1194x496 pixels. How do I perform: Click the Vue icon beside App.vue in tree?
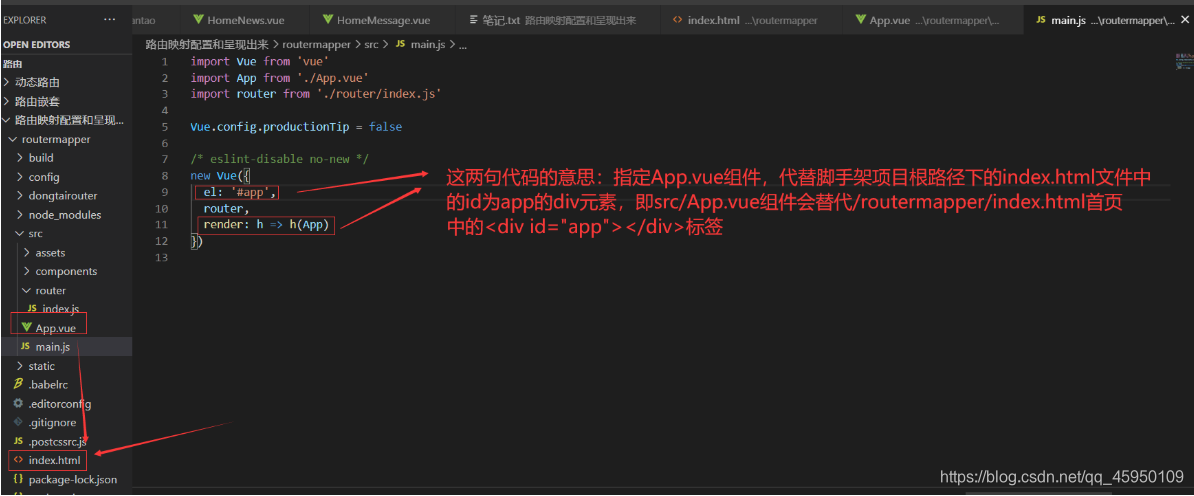(26, 328)
